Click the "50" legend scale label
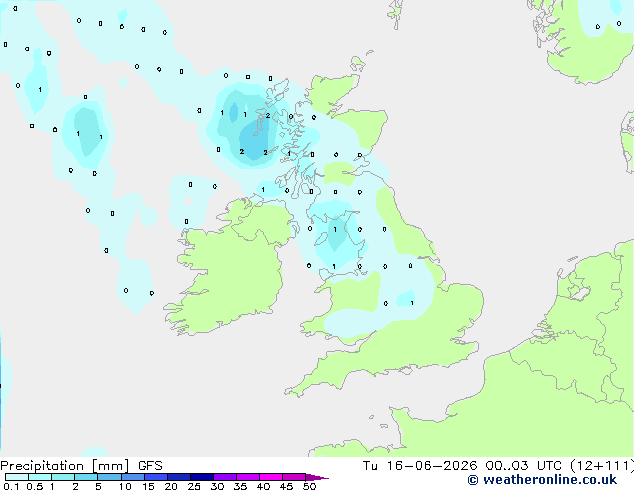The width and height of the screenshot is (634, 490). click(310, 486)
